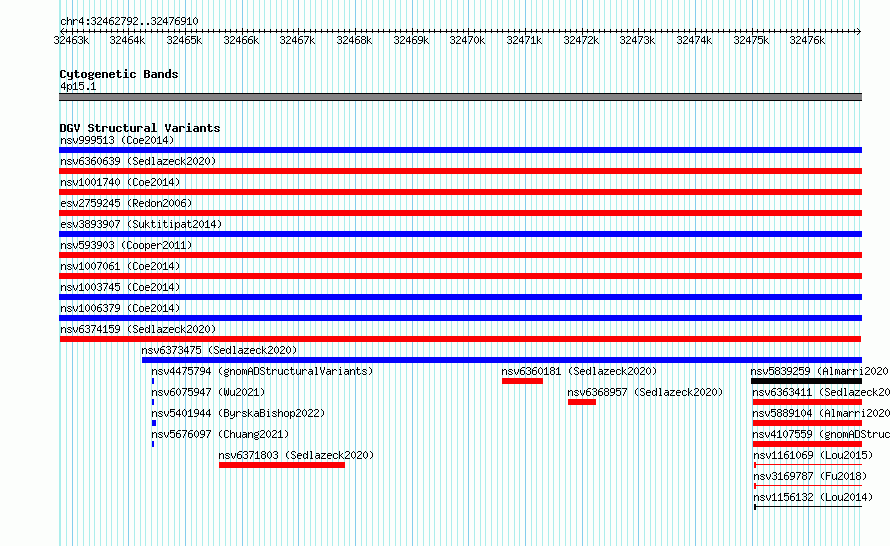The image size is (890, 546).
Task: Click the red bar beneath nsv6374159
Action: [x=460, y=339]
